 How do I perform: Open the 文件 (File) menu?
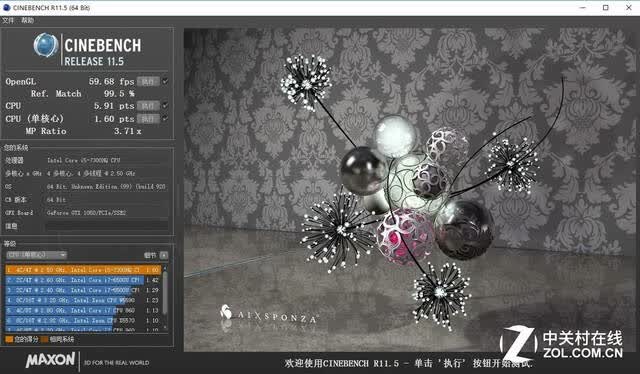[x=8, y=20]
